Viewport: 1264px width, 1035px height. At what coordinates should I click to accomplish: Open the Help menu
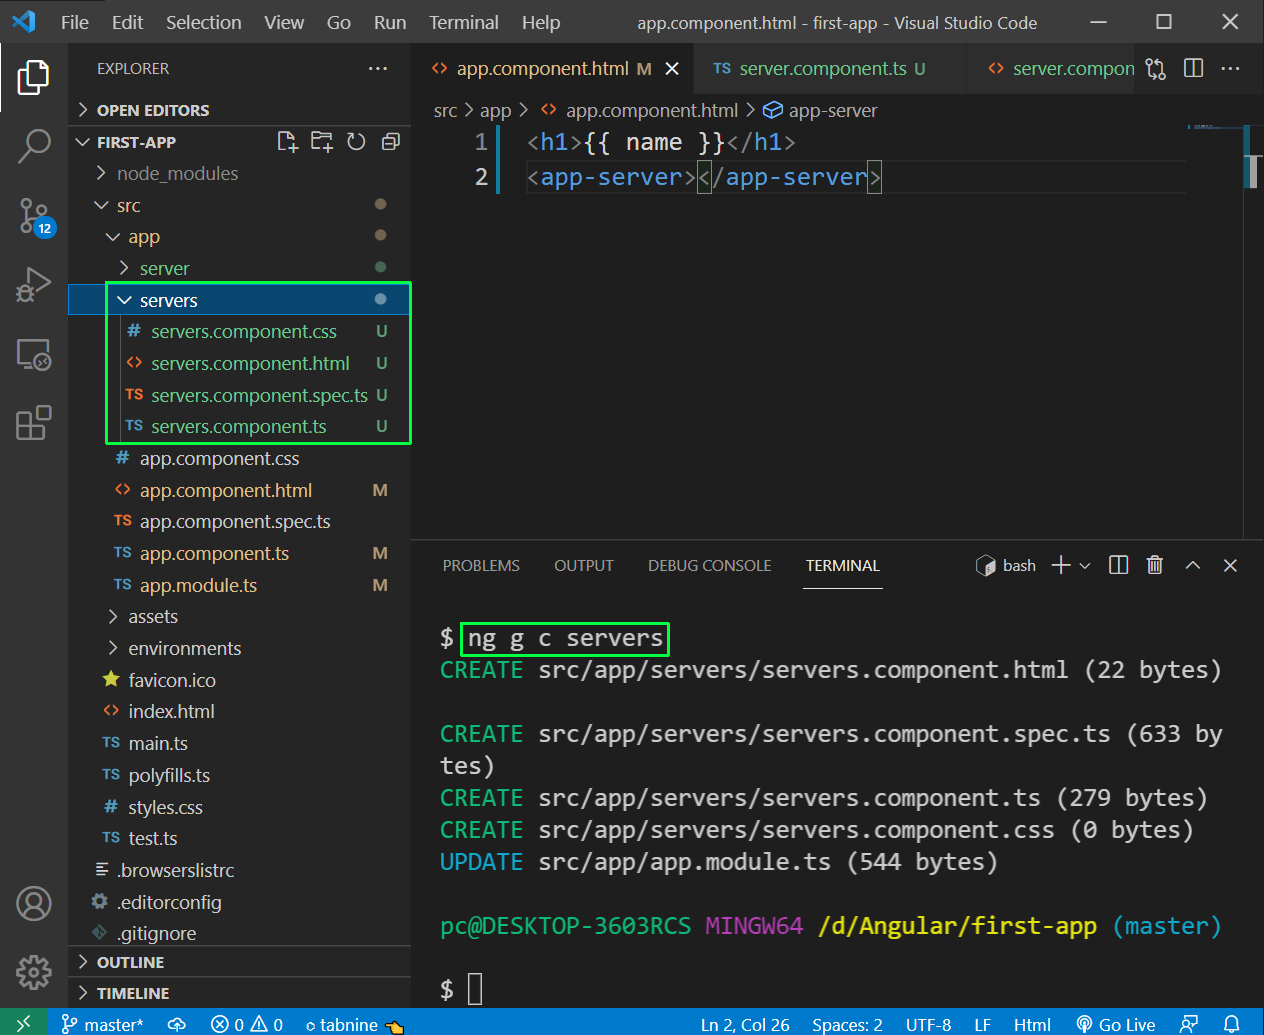541,22
